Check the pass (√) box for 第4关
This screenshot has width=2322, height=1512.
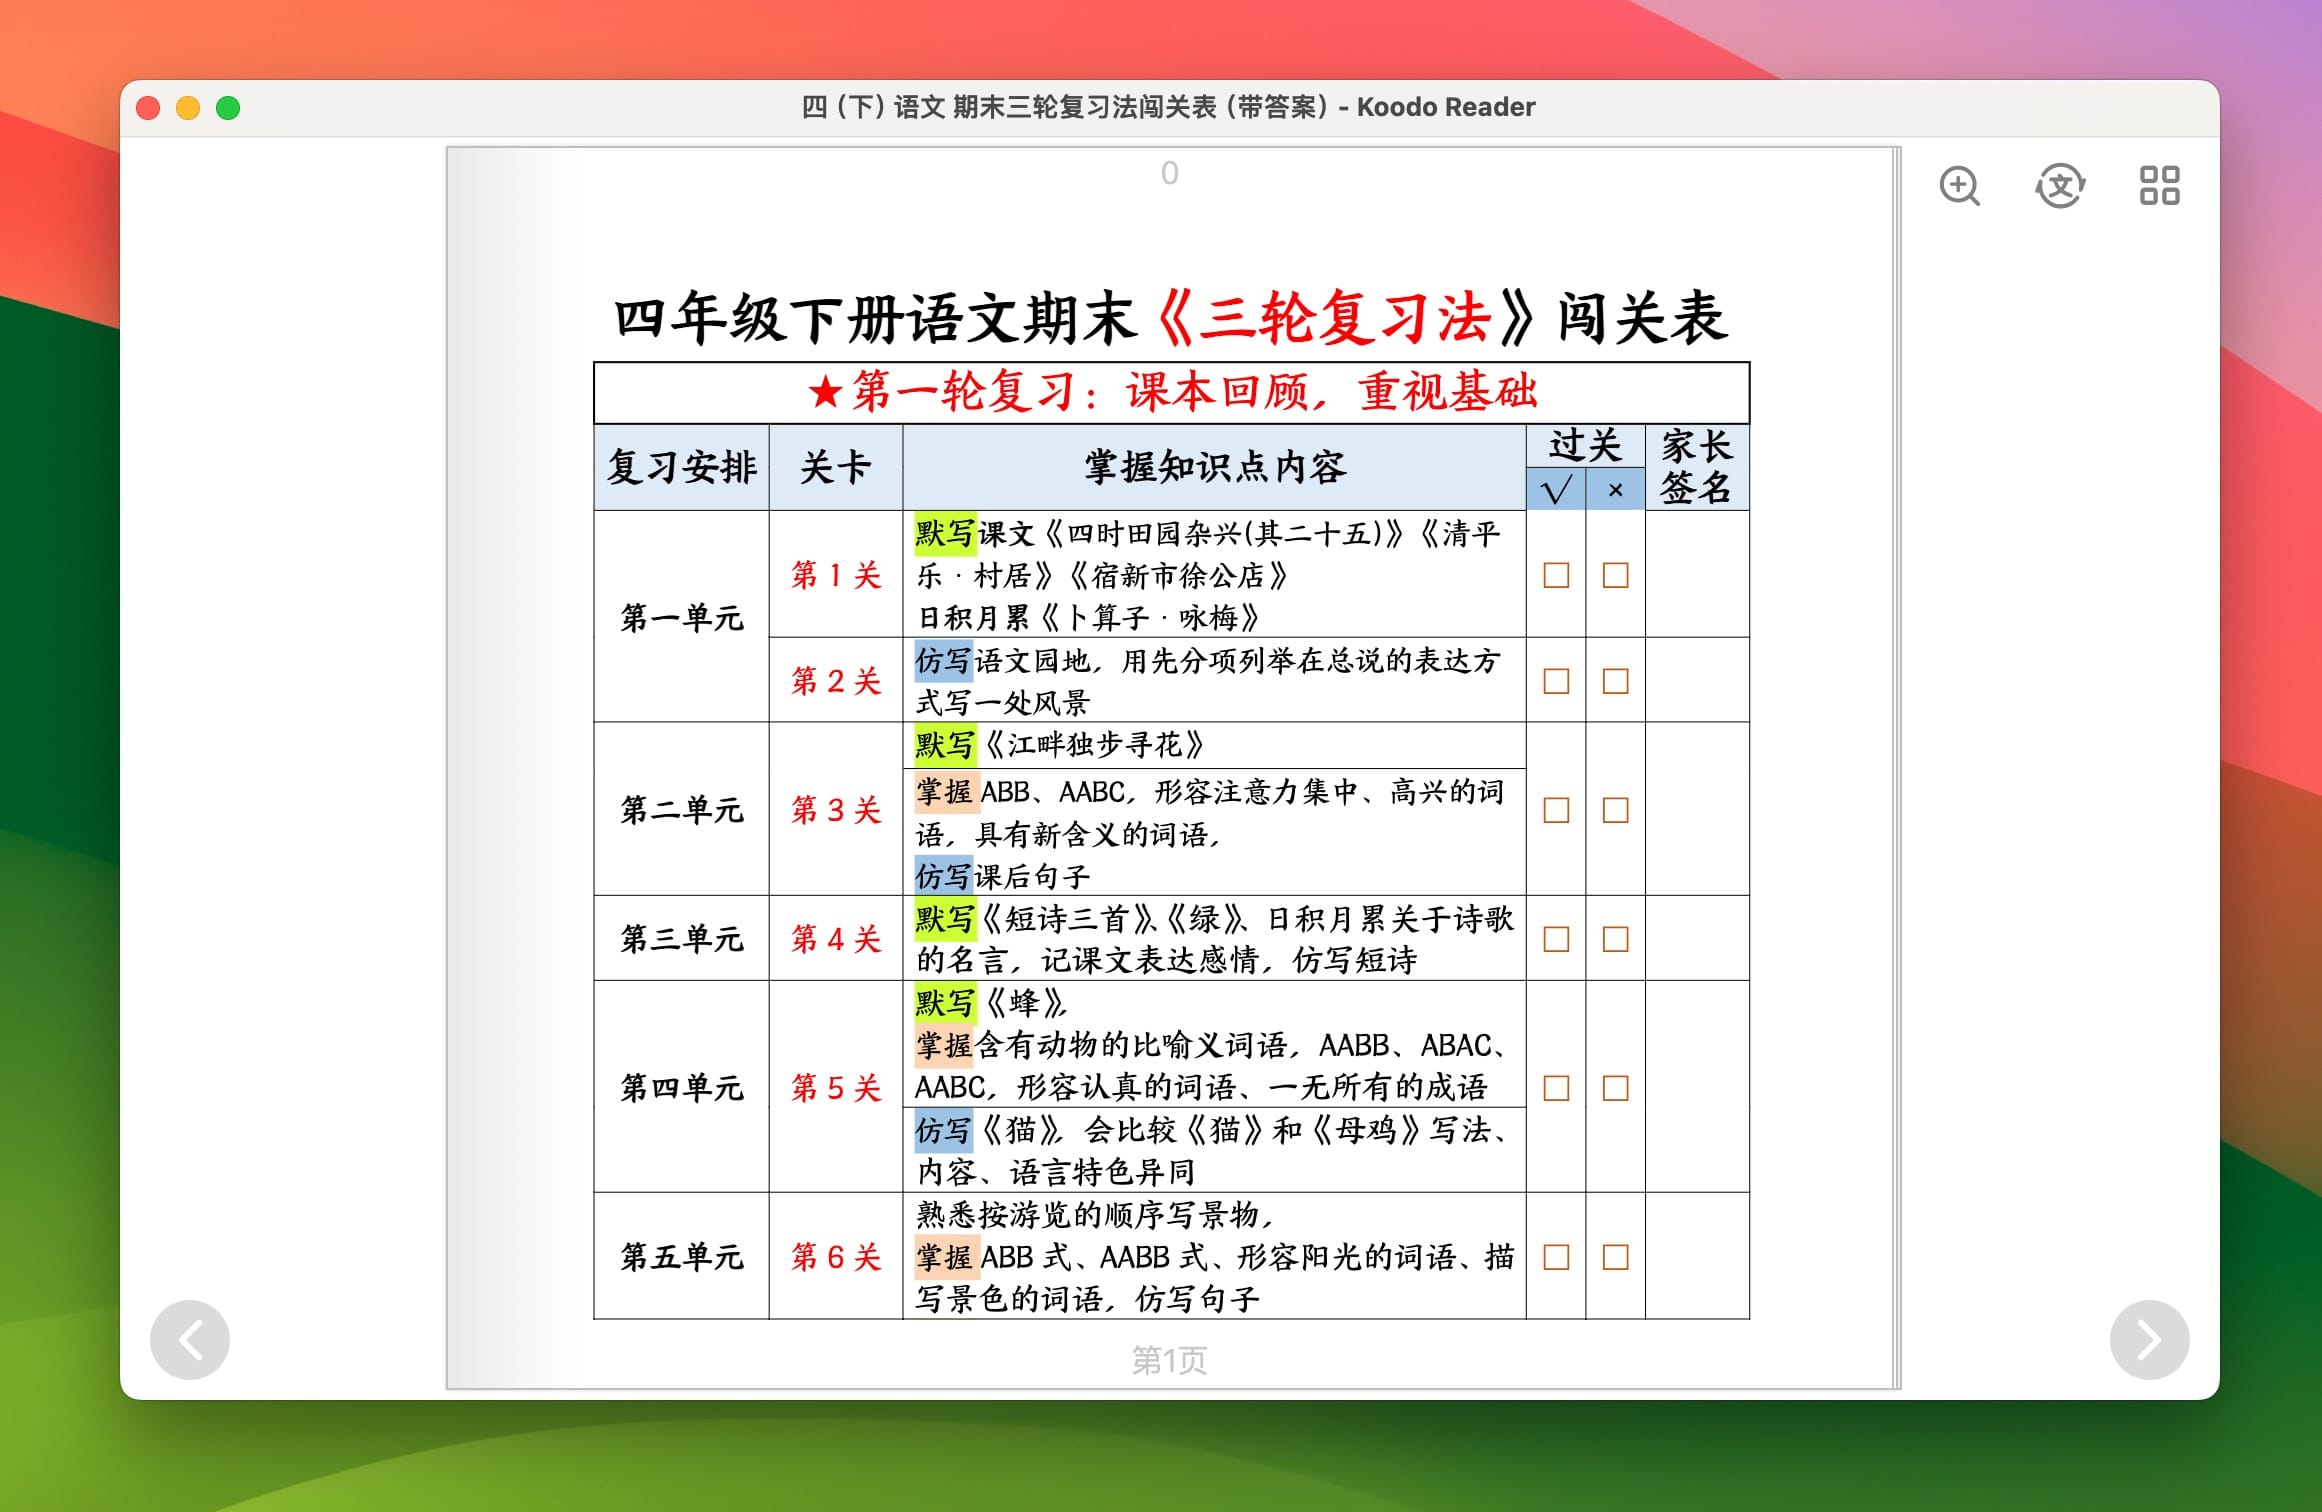coord(1556,938)
